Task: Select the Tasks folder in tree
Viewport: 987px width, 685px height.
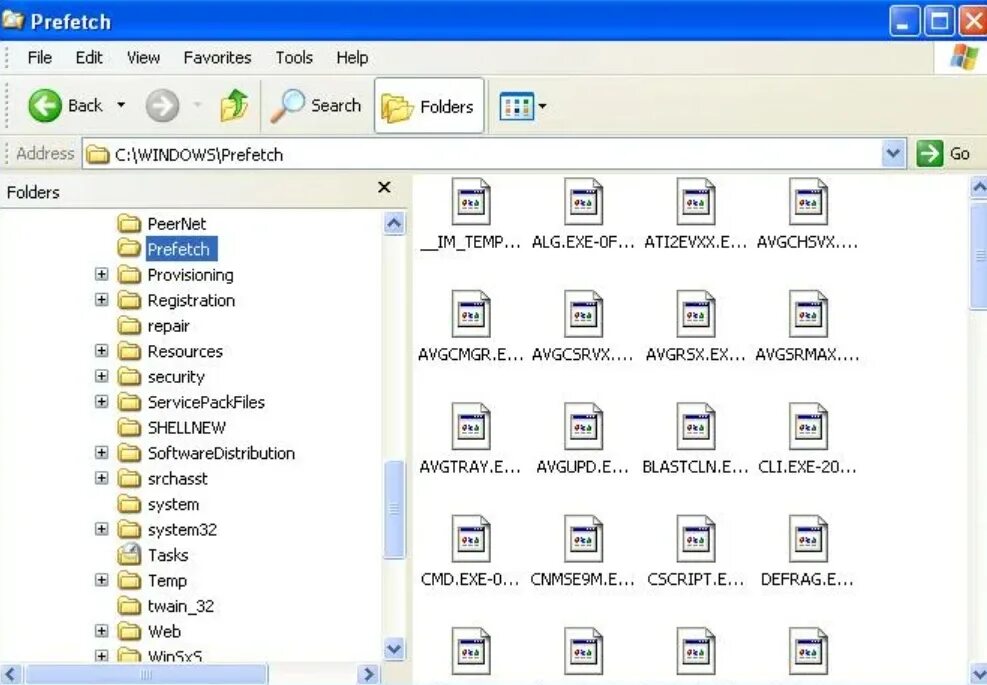Action: pyautogui.click(x=153, y=555)
